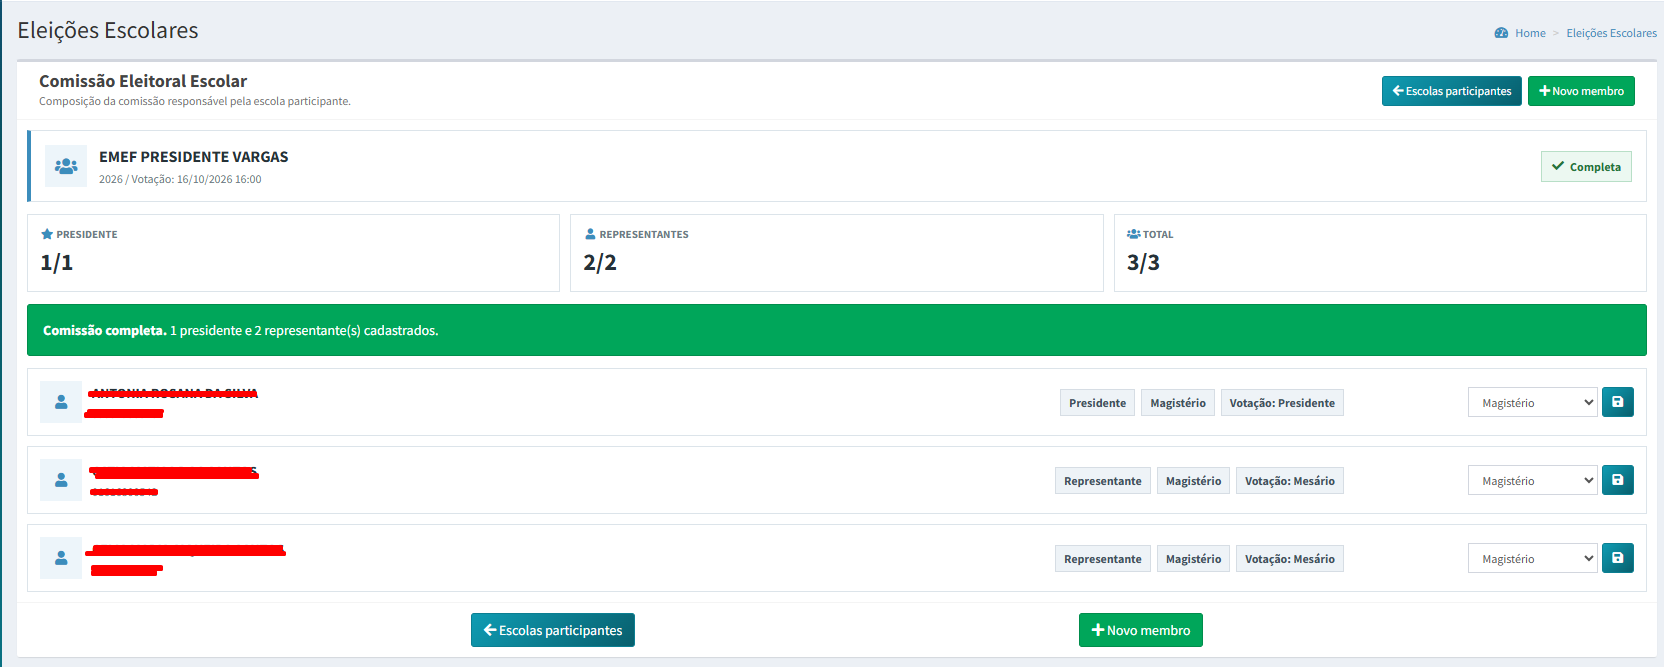This screenshot has width=1664, height=667.
Task: Click the Magistério badge in the Presidente row
Action: pyautogui.click(x=1178, y=403)
